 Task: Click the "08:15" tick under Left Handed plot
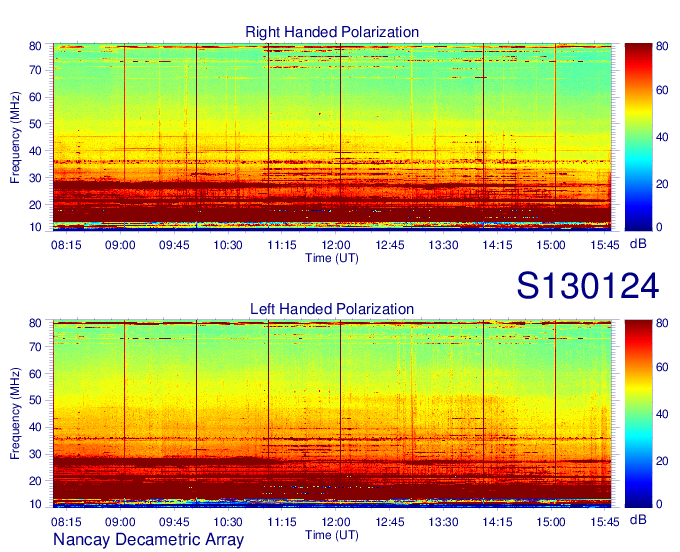pyautogui.click(x=66, y=522)
